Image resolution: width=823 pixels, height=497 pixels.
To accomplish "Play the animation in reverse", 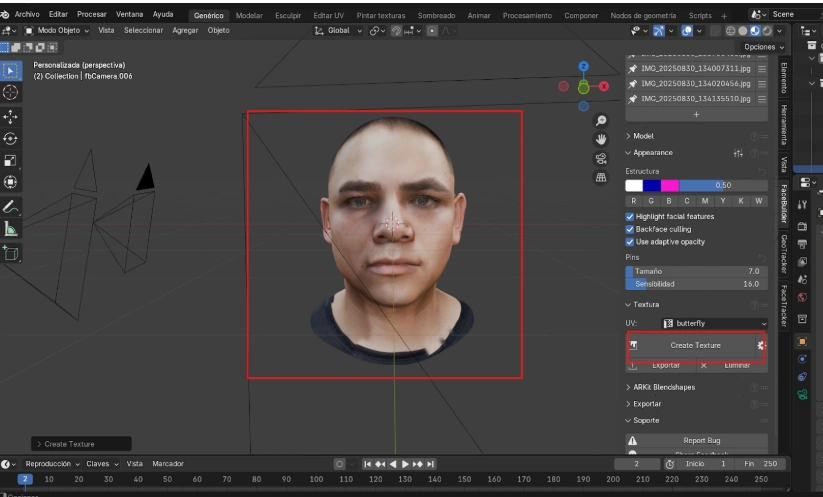I will pos(393,464).
